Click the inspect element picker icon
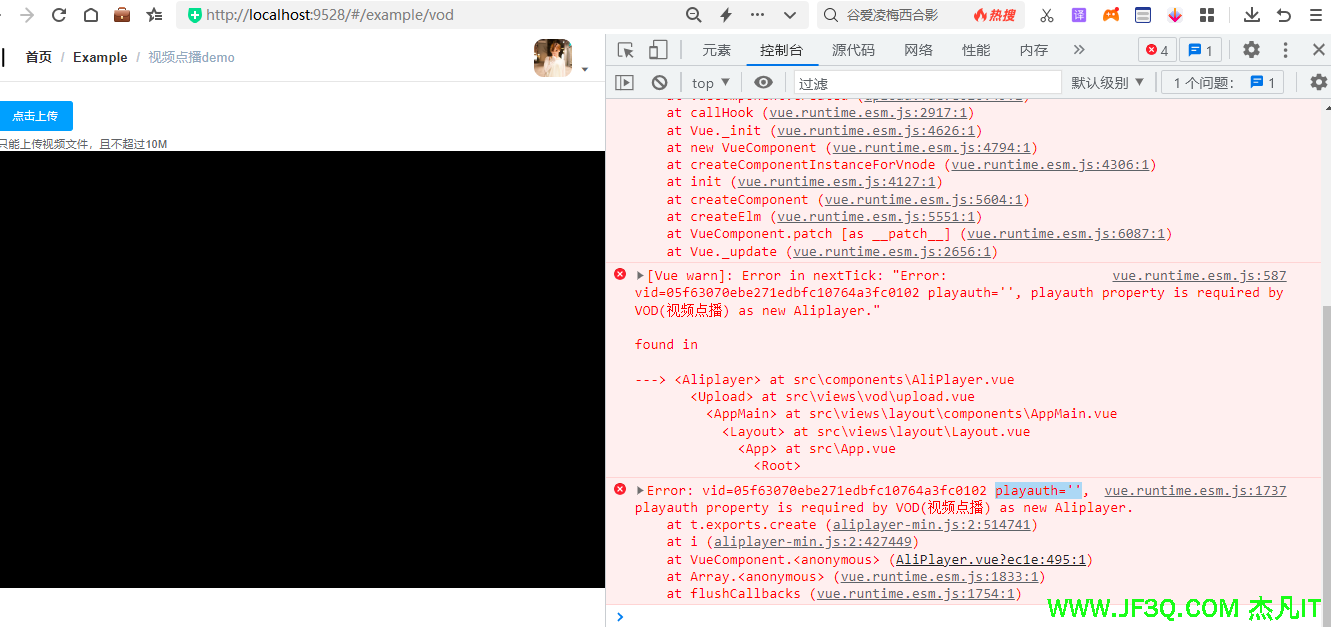This screenshot has height=627, width=1331. (626, 50)
